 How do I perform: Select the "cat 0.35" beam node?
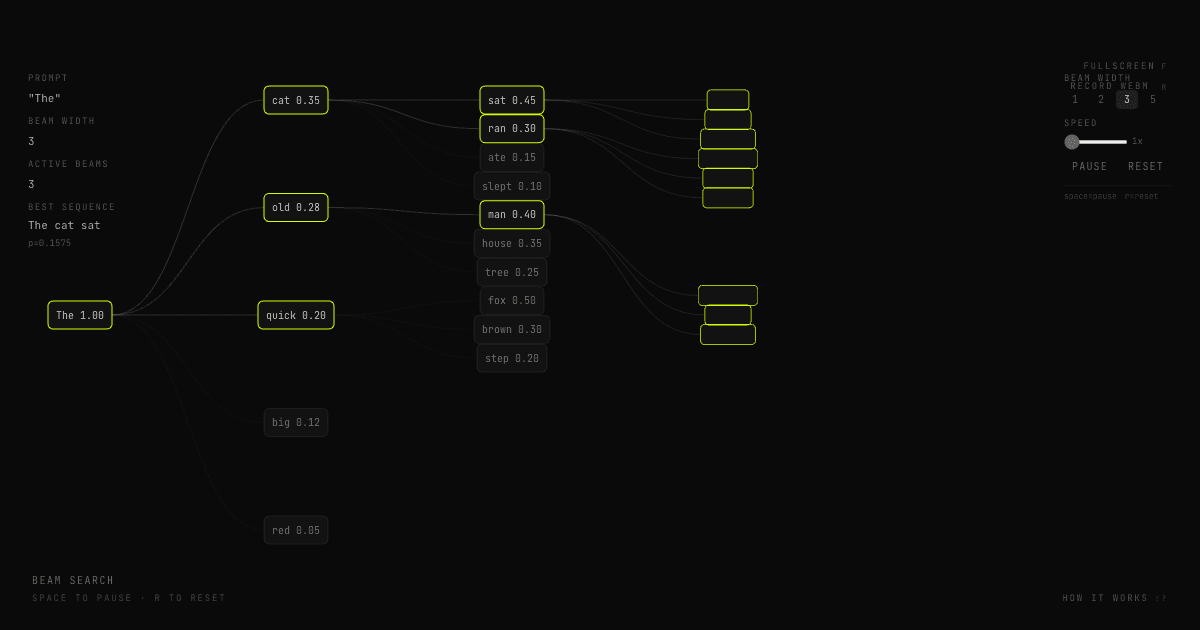pyautogui.click(x=295, y=100)
